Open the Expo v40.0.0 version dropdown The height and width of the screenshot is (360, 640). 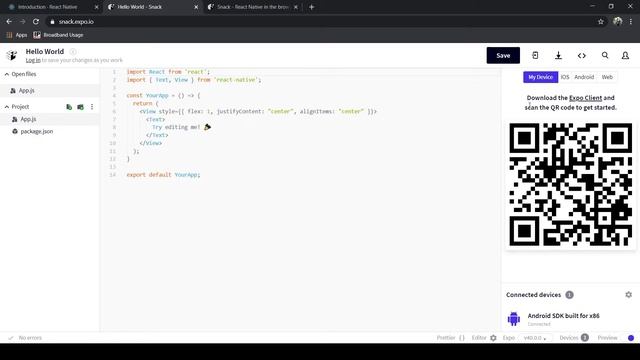point(535,338)
